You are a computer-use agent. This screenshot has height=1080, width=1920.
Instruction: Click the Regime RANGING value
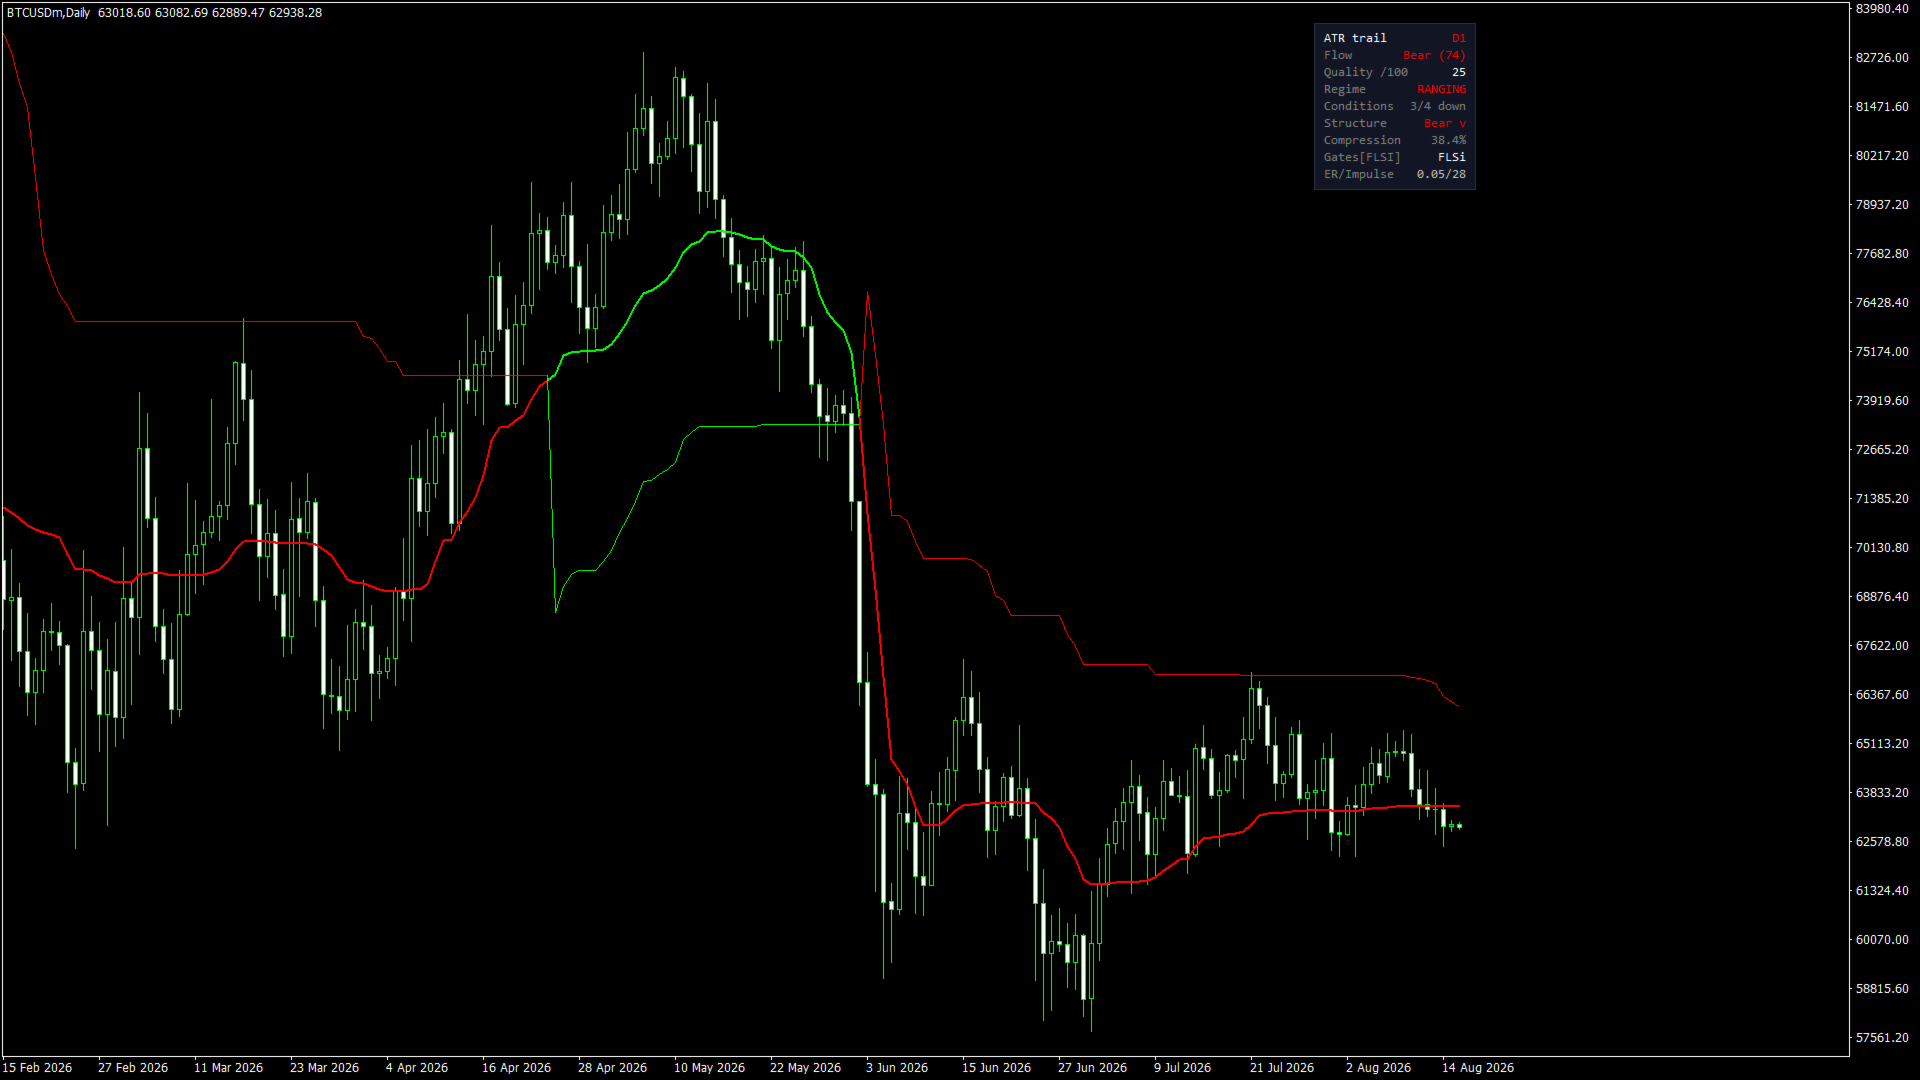[x=1441, y=89]
